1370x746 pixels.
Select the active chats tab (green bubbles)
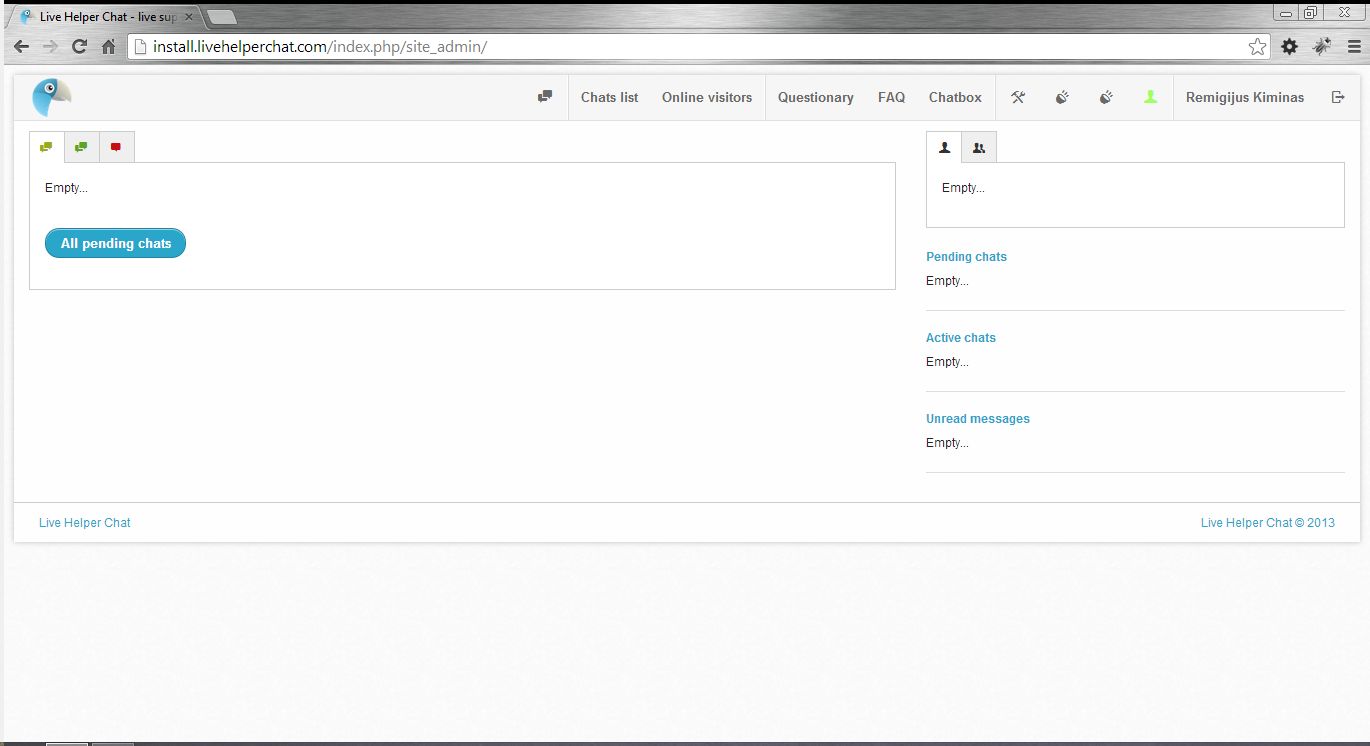click(x=81, y=147)
